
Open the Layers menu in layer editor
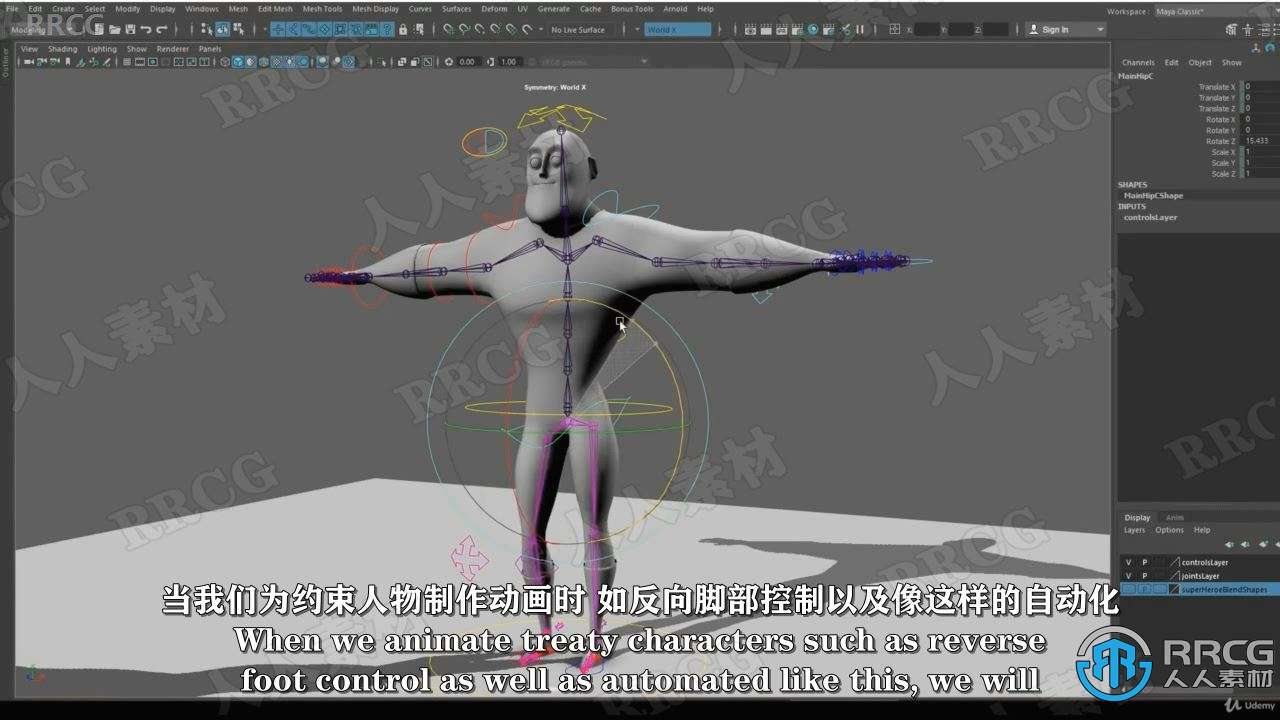1135,530
